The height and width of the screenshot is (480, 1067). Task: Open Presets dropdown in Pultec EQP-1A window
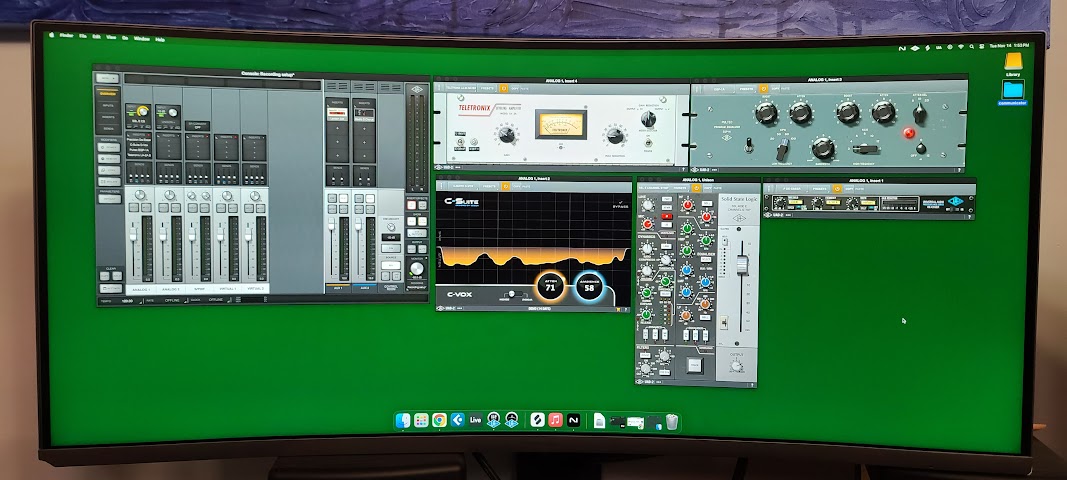coord(746,89)
